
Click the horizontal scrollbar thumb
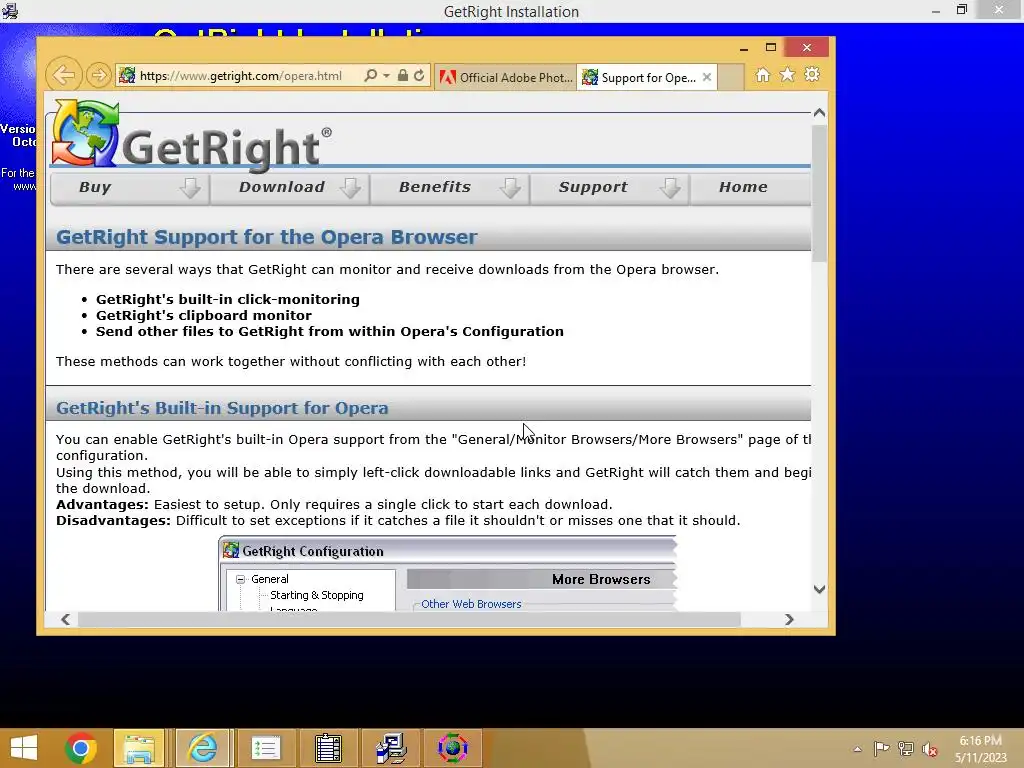(409, 619)
